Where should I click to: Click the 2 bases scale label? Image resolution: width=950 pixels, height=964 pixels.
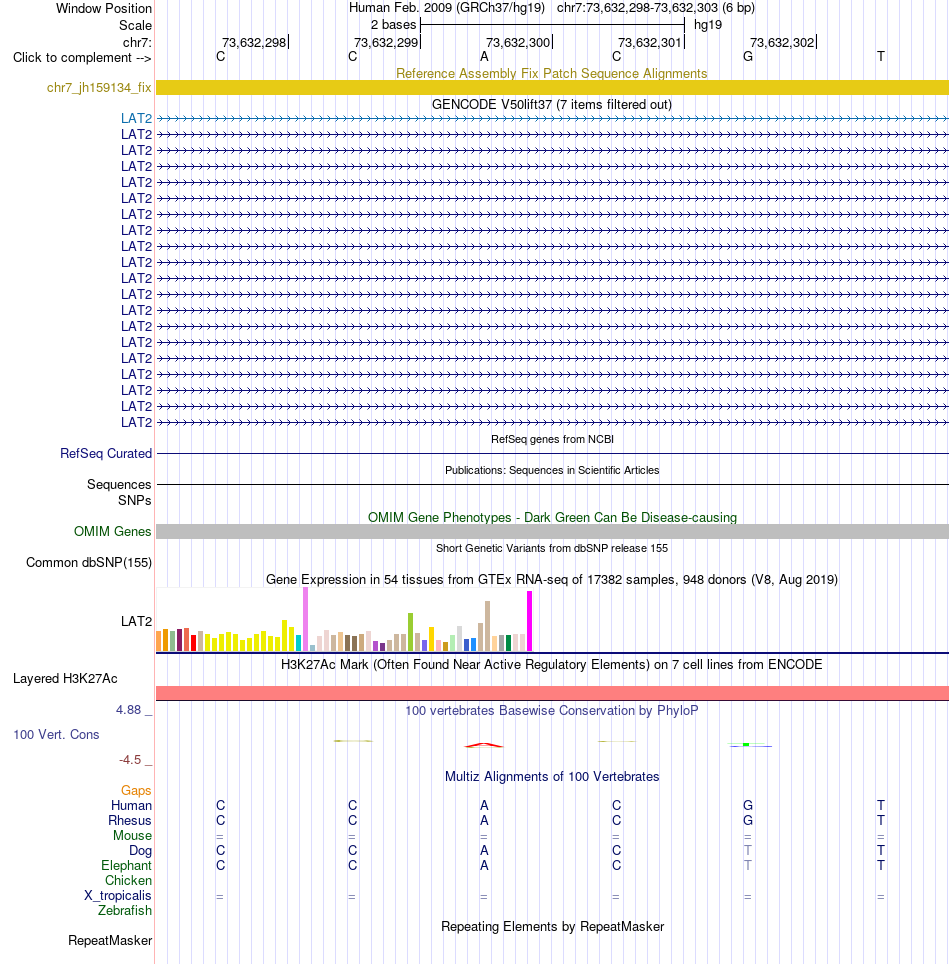tap(394, 25)
